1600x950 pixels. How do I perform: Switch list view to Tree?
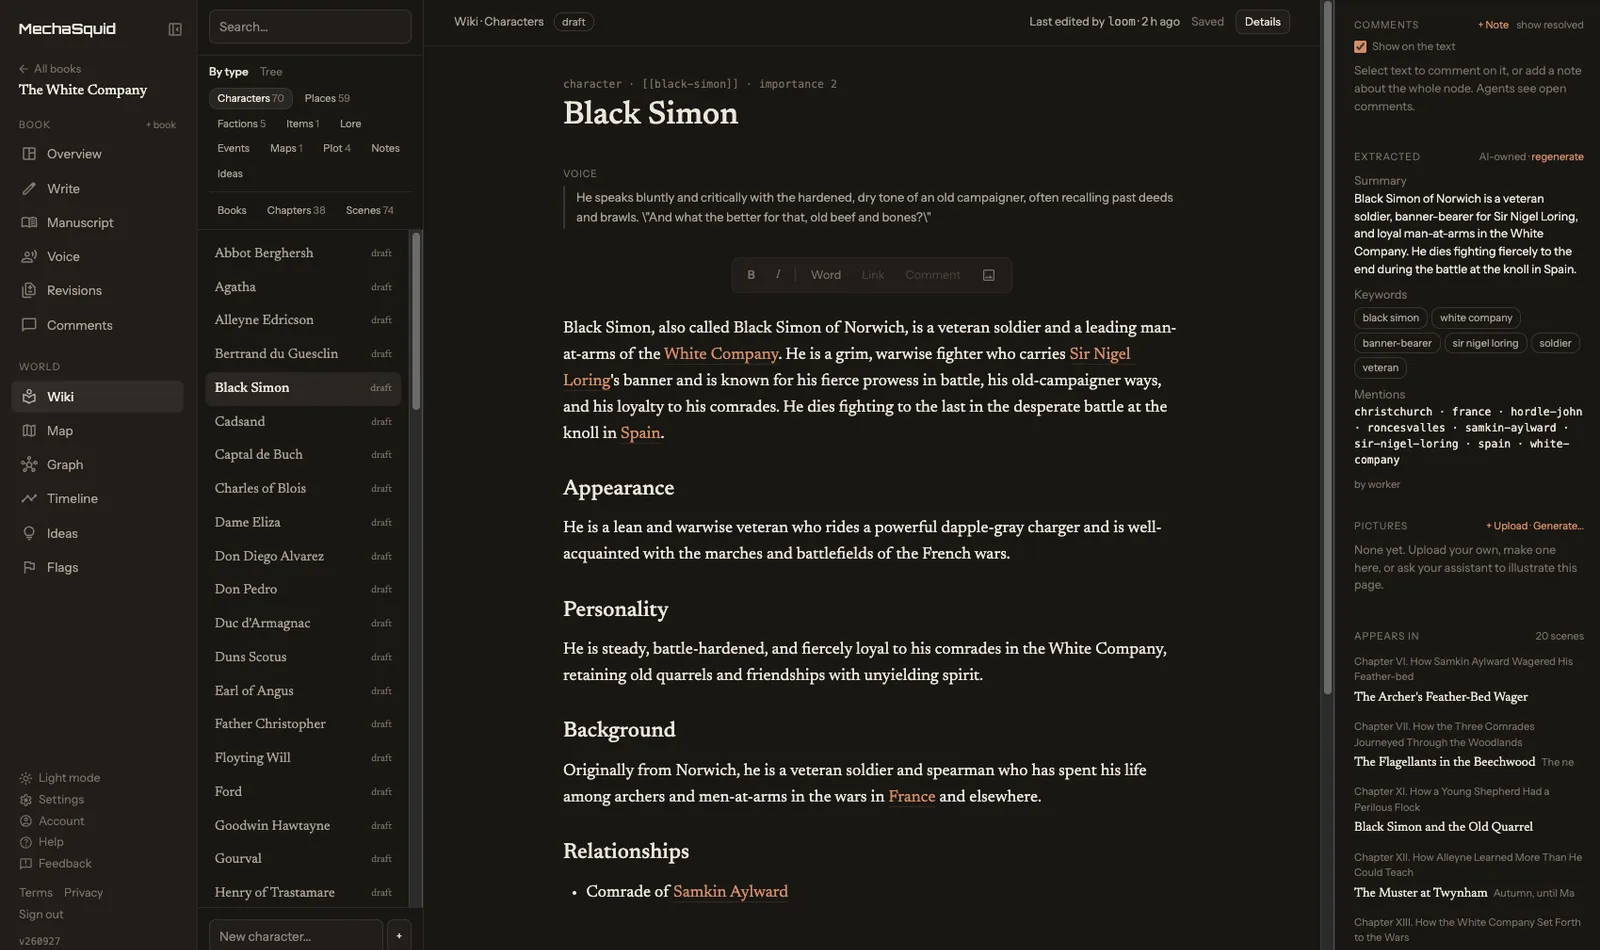tap(271, 72)
